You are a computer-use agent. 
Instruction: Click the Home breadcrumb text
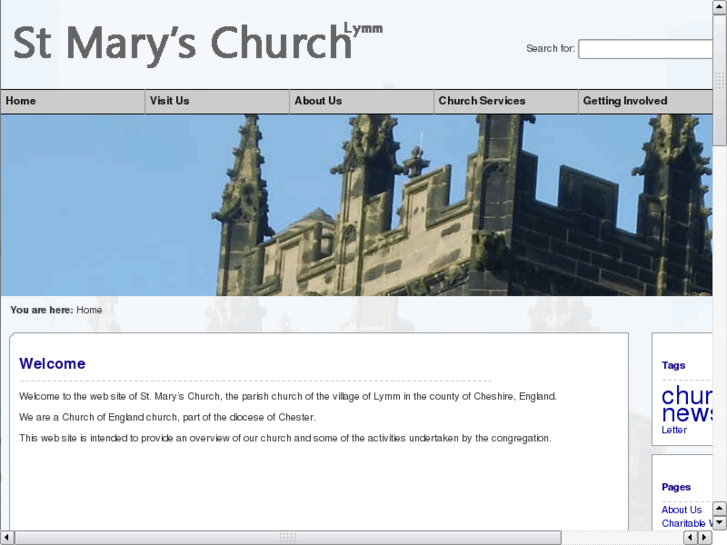tap(89, 310)
